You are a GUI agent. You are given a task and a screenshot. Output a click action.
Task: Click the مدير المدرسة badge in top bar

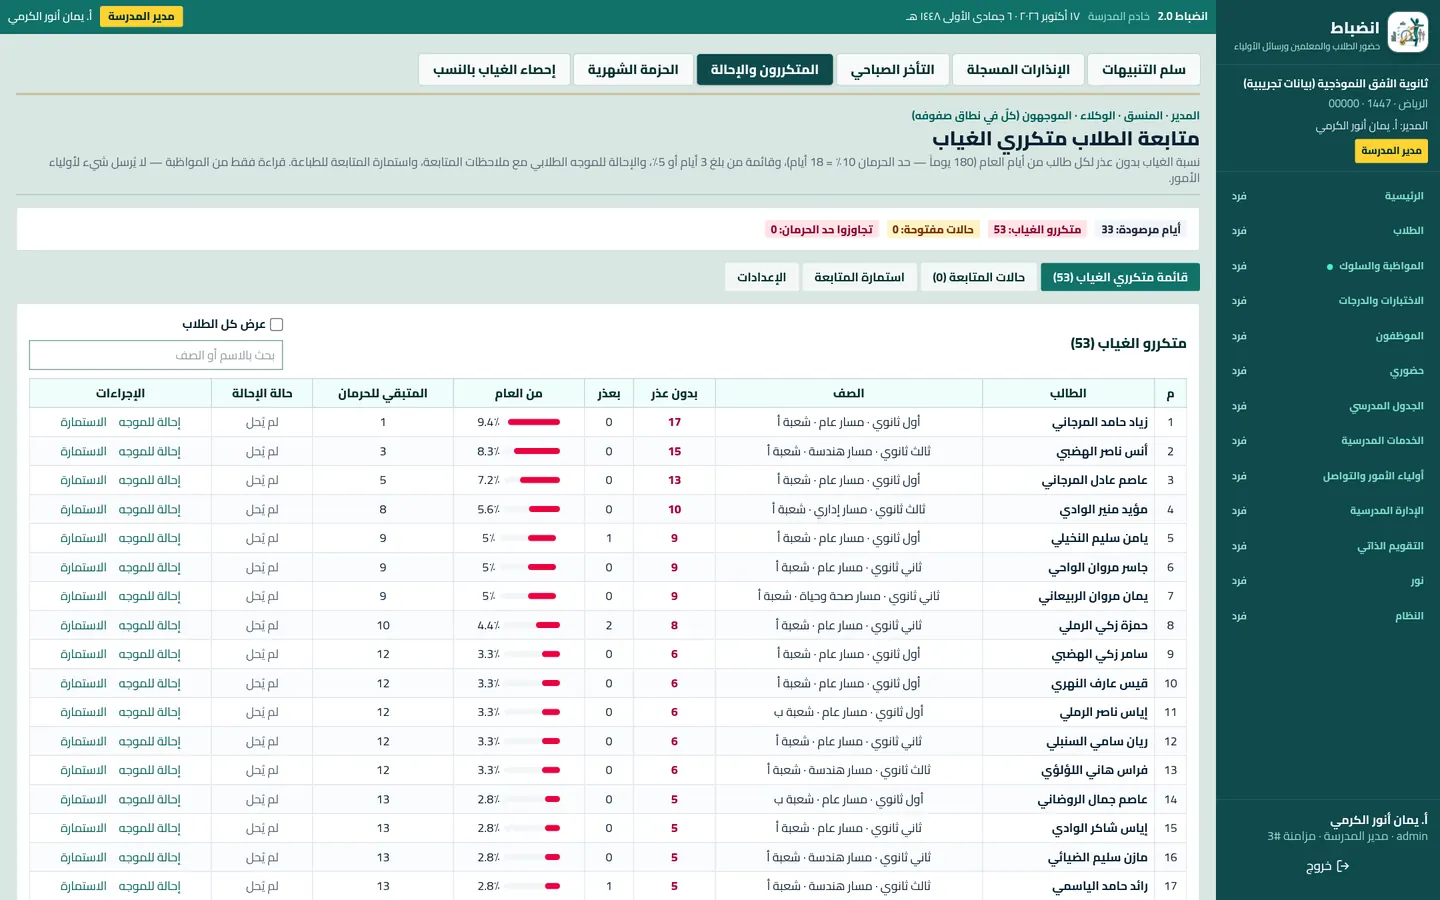[141, 17]
